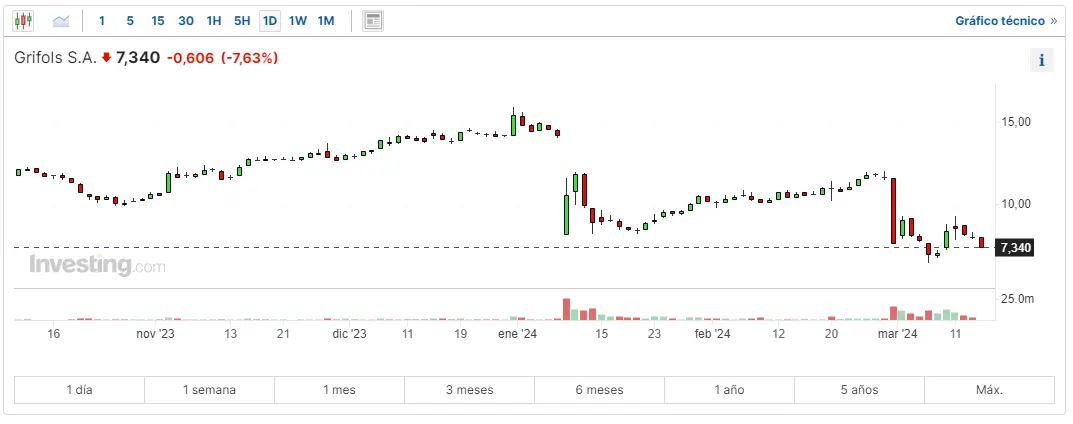The width and height of the screenshot is (1073, 424).
Task: Click the feb '24 date axis label
Action: (712, 334)
